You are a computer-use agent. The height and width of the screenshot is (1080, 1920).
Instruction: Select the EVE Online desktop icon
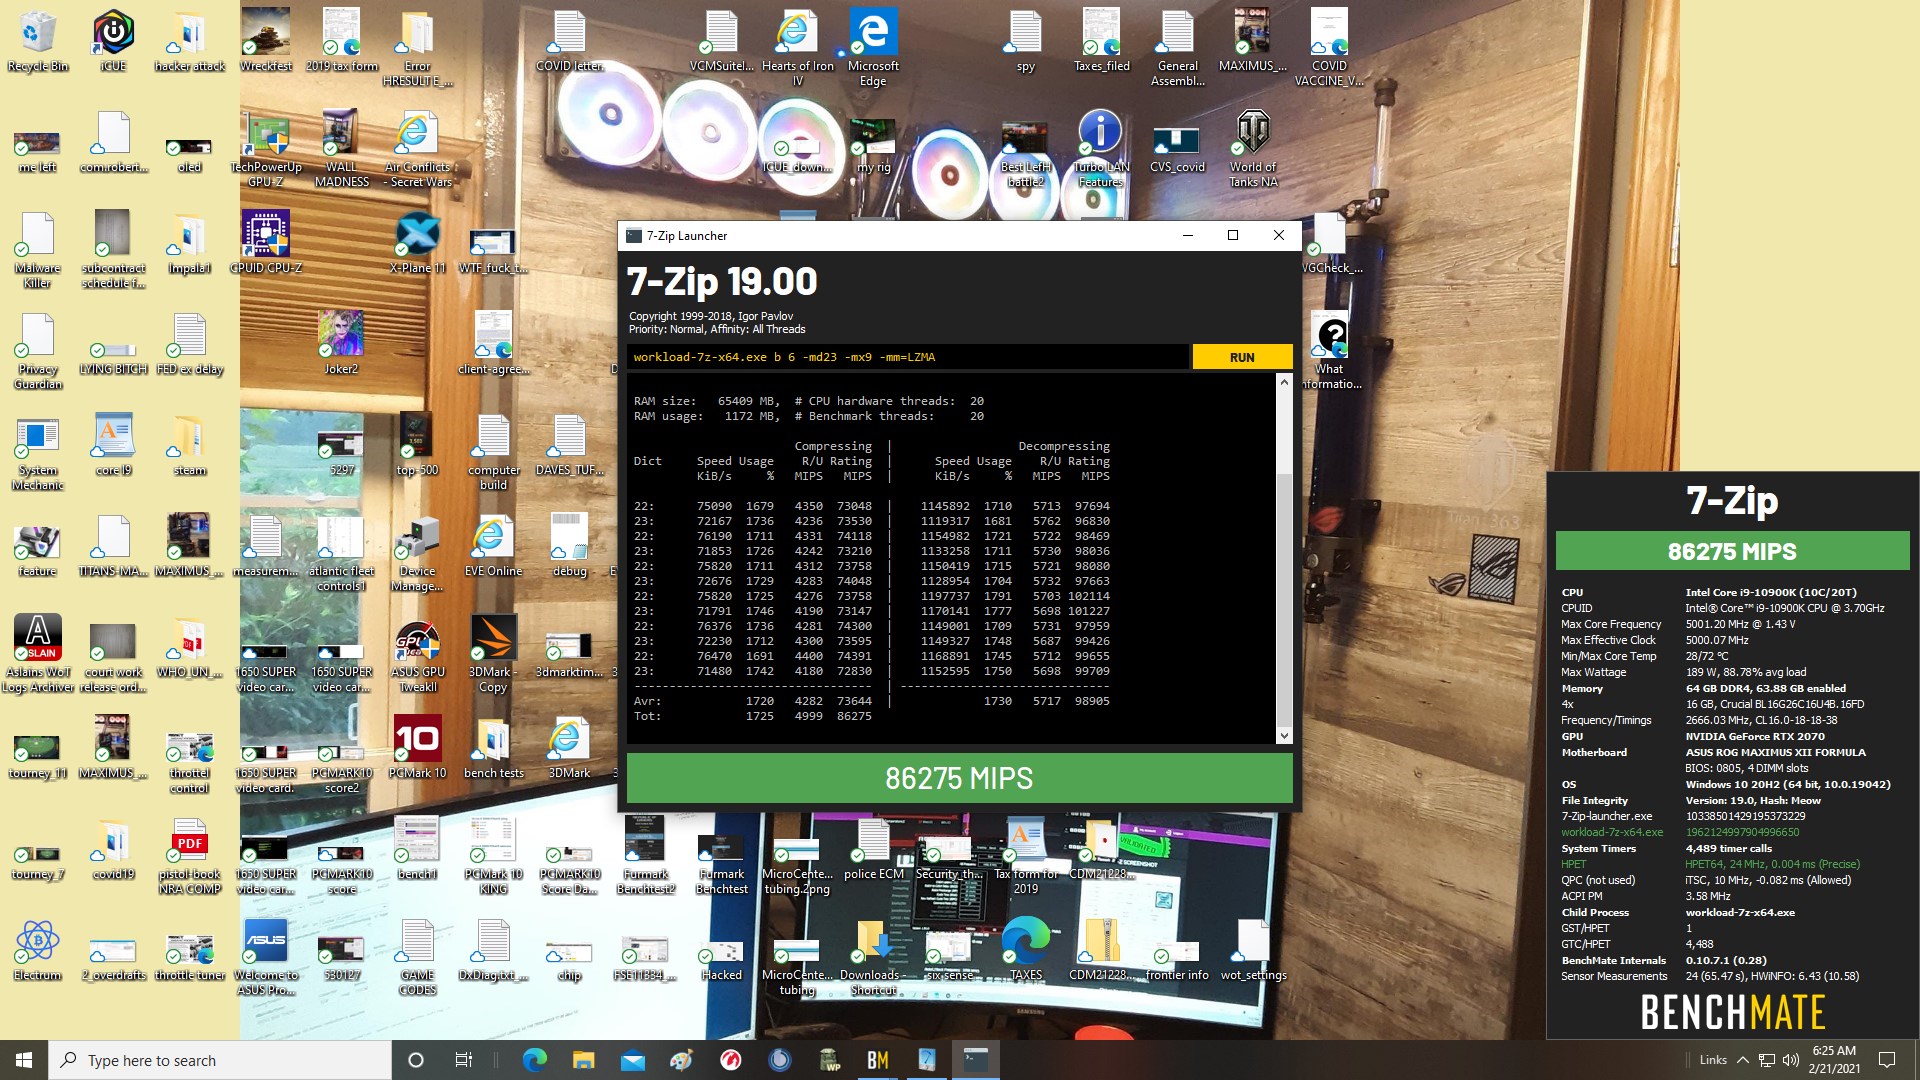[493, 546]
